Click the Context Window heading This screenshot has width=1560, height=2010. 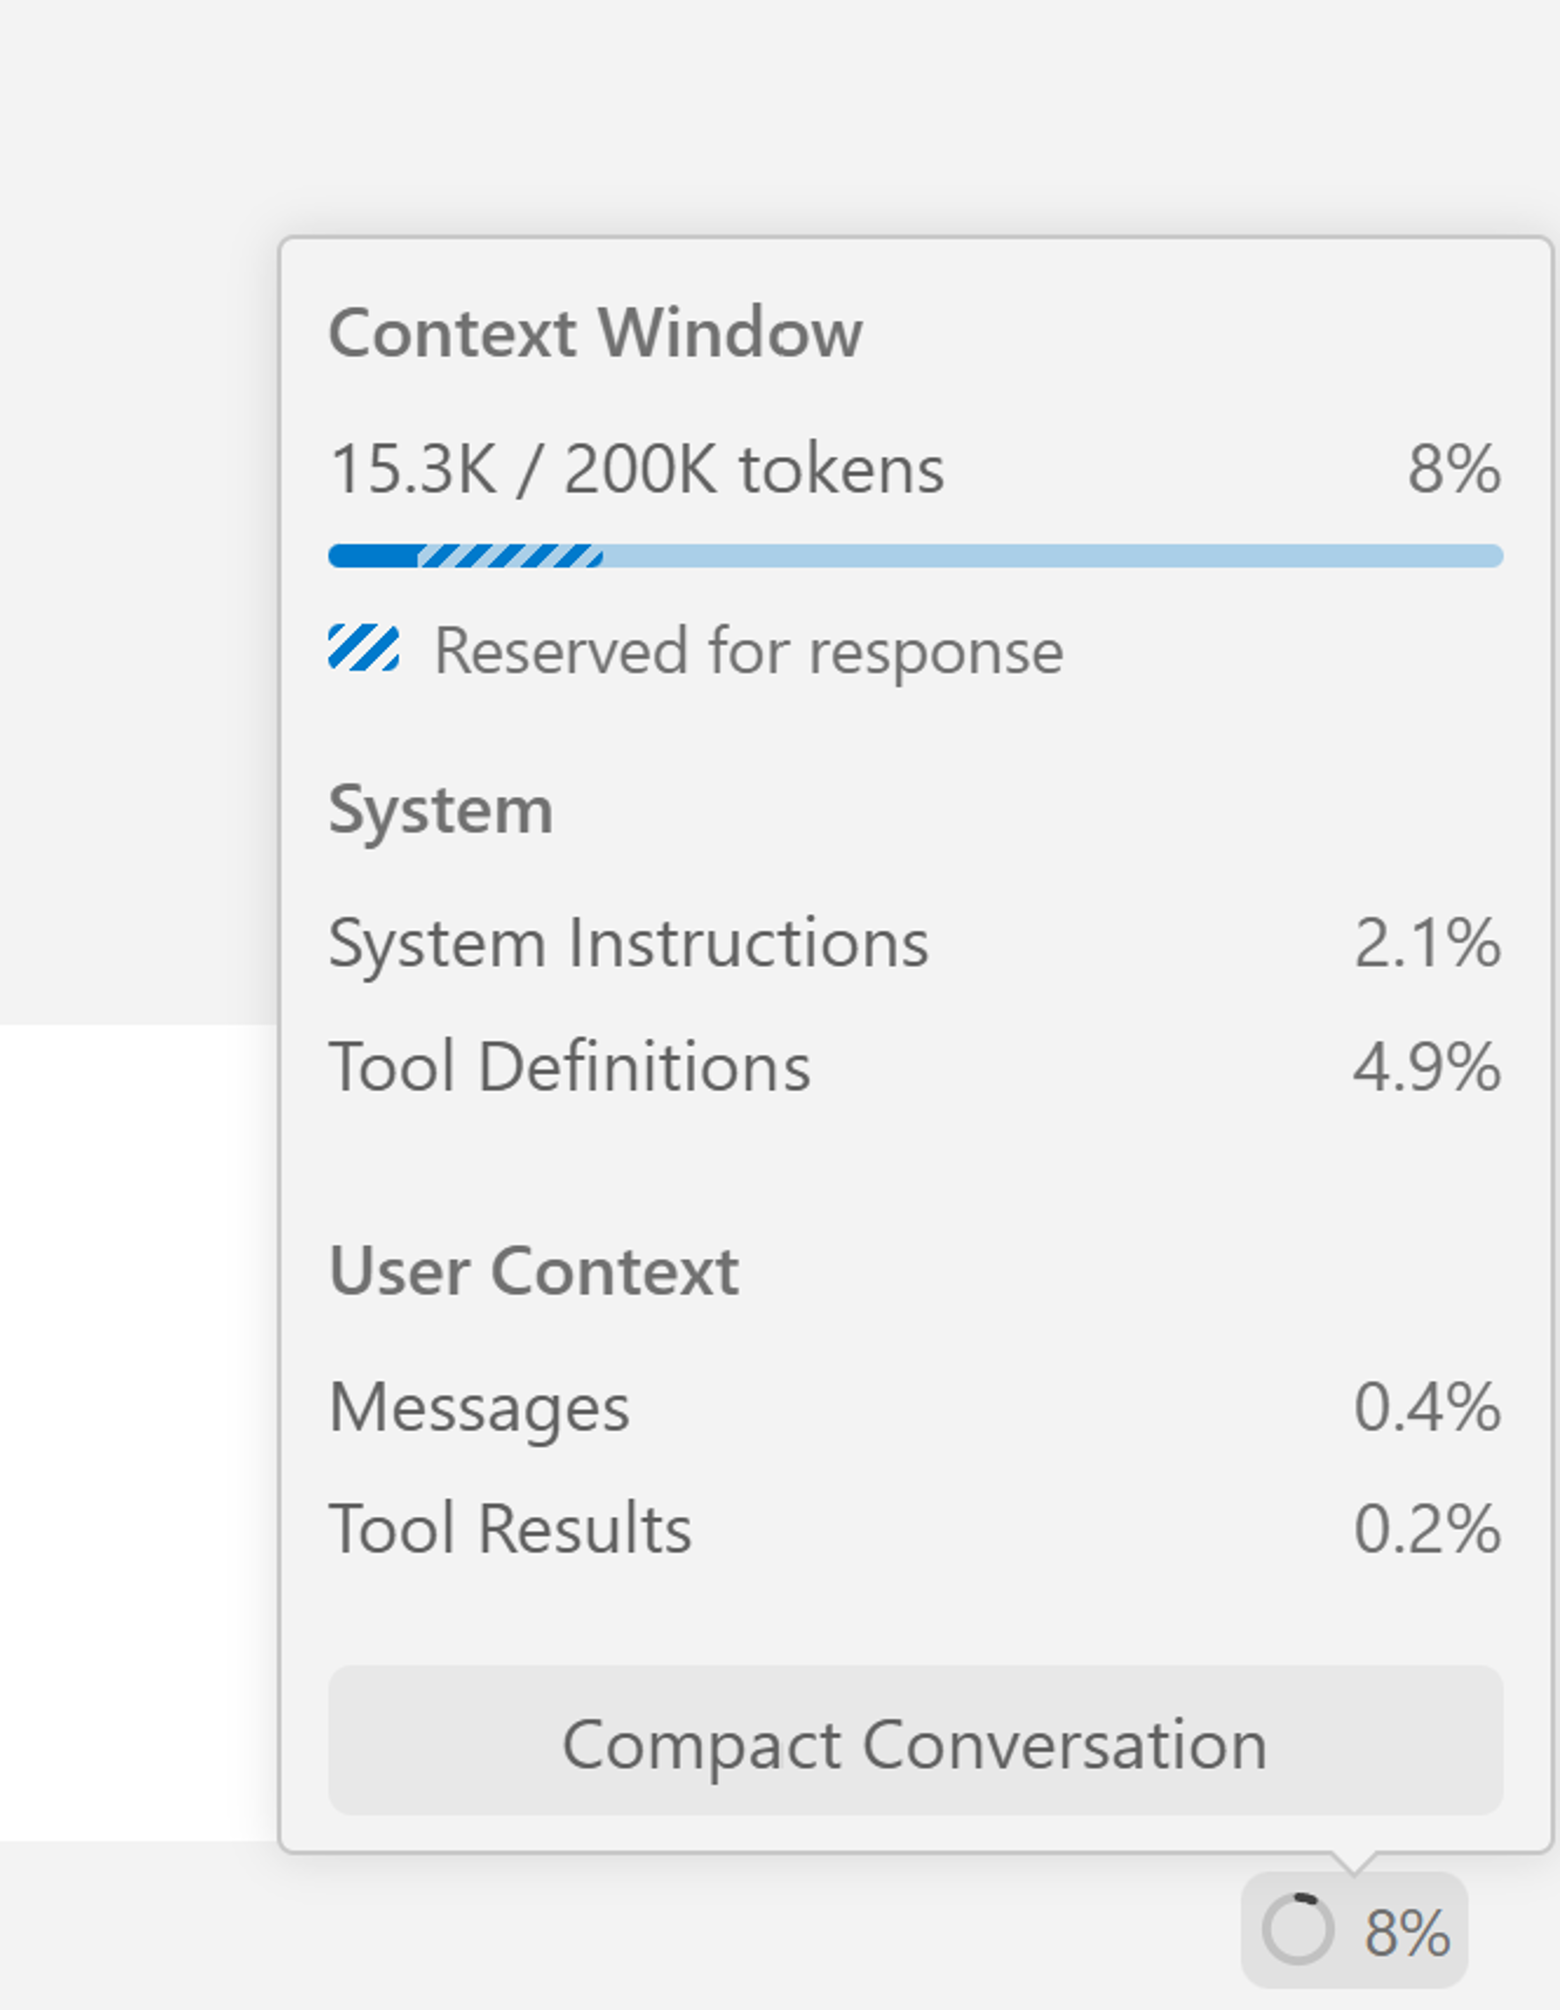[596, 333]
